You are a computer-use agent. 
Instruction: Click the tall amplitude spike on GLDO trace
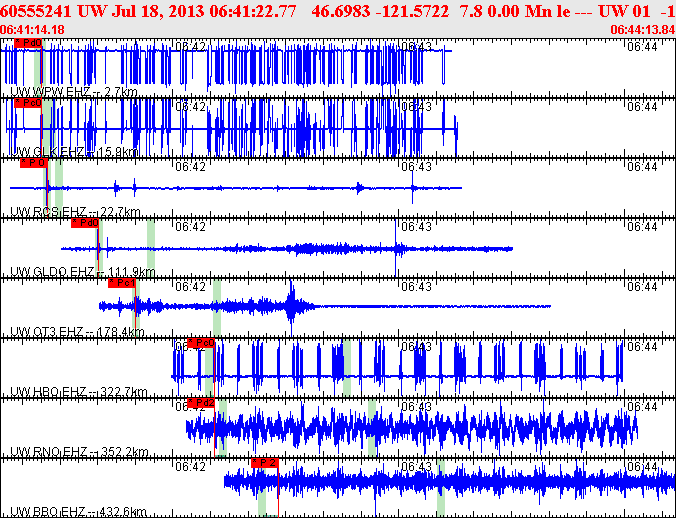pos(395,248)
